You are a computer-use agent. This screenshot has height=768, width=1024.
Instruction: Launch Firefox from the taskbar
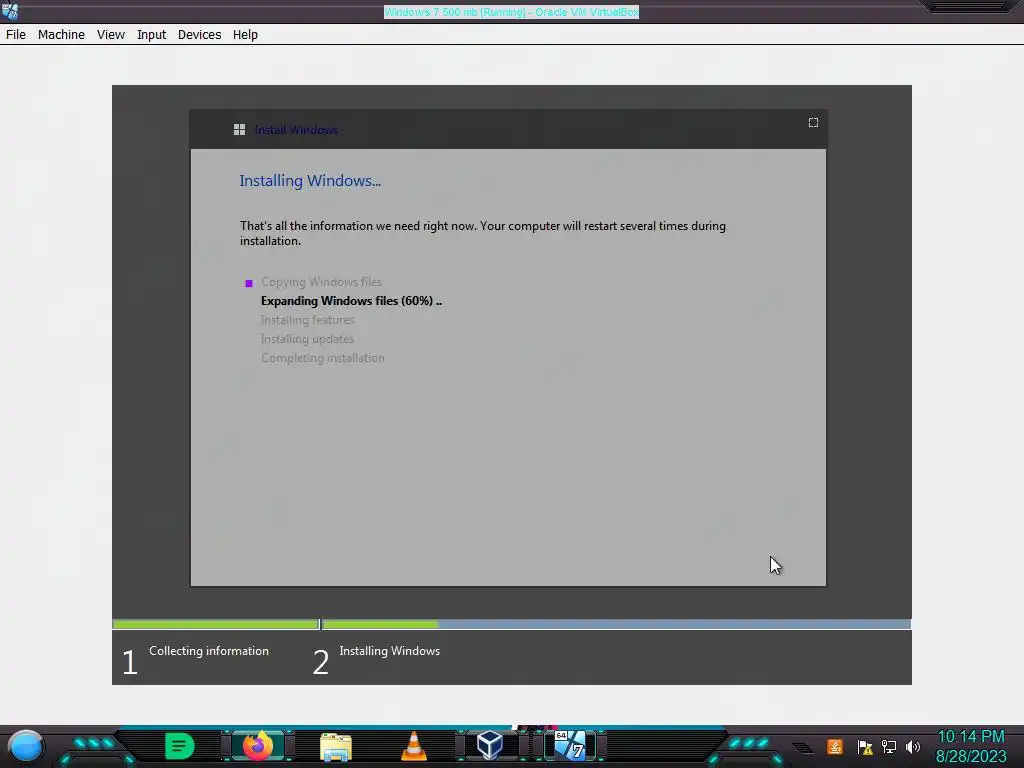257,746
